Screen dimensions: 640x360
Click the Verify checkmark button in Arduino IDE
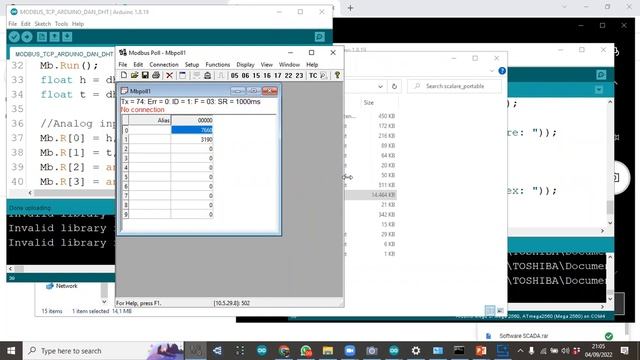[14, 37]
